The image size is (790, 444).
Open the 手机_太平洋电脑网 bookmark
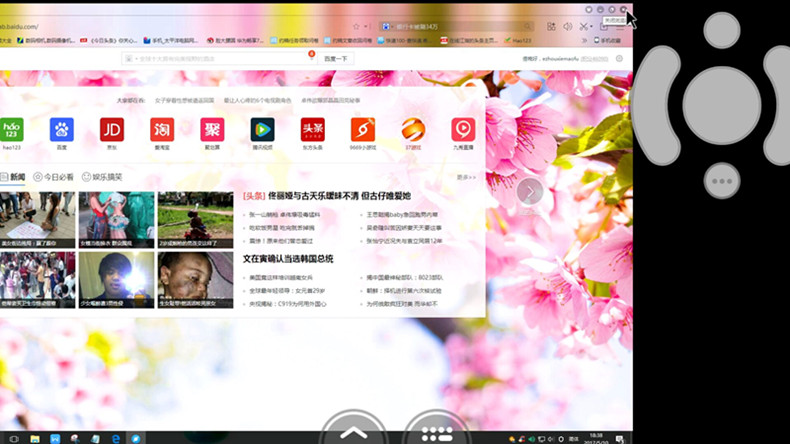point(171,40)
